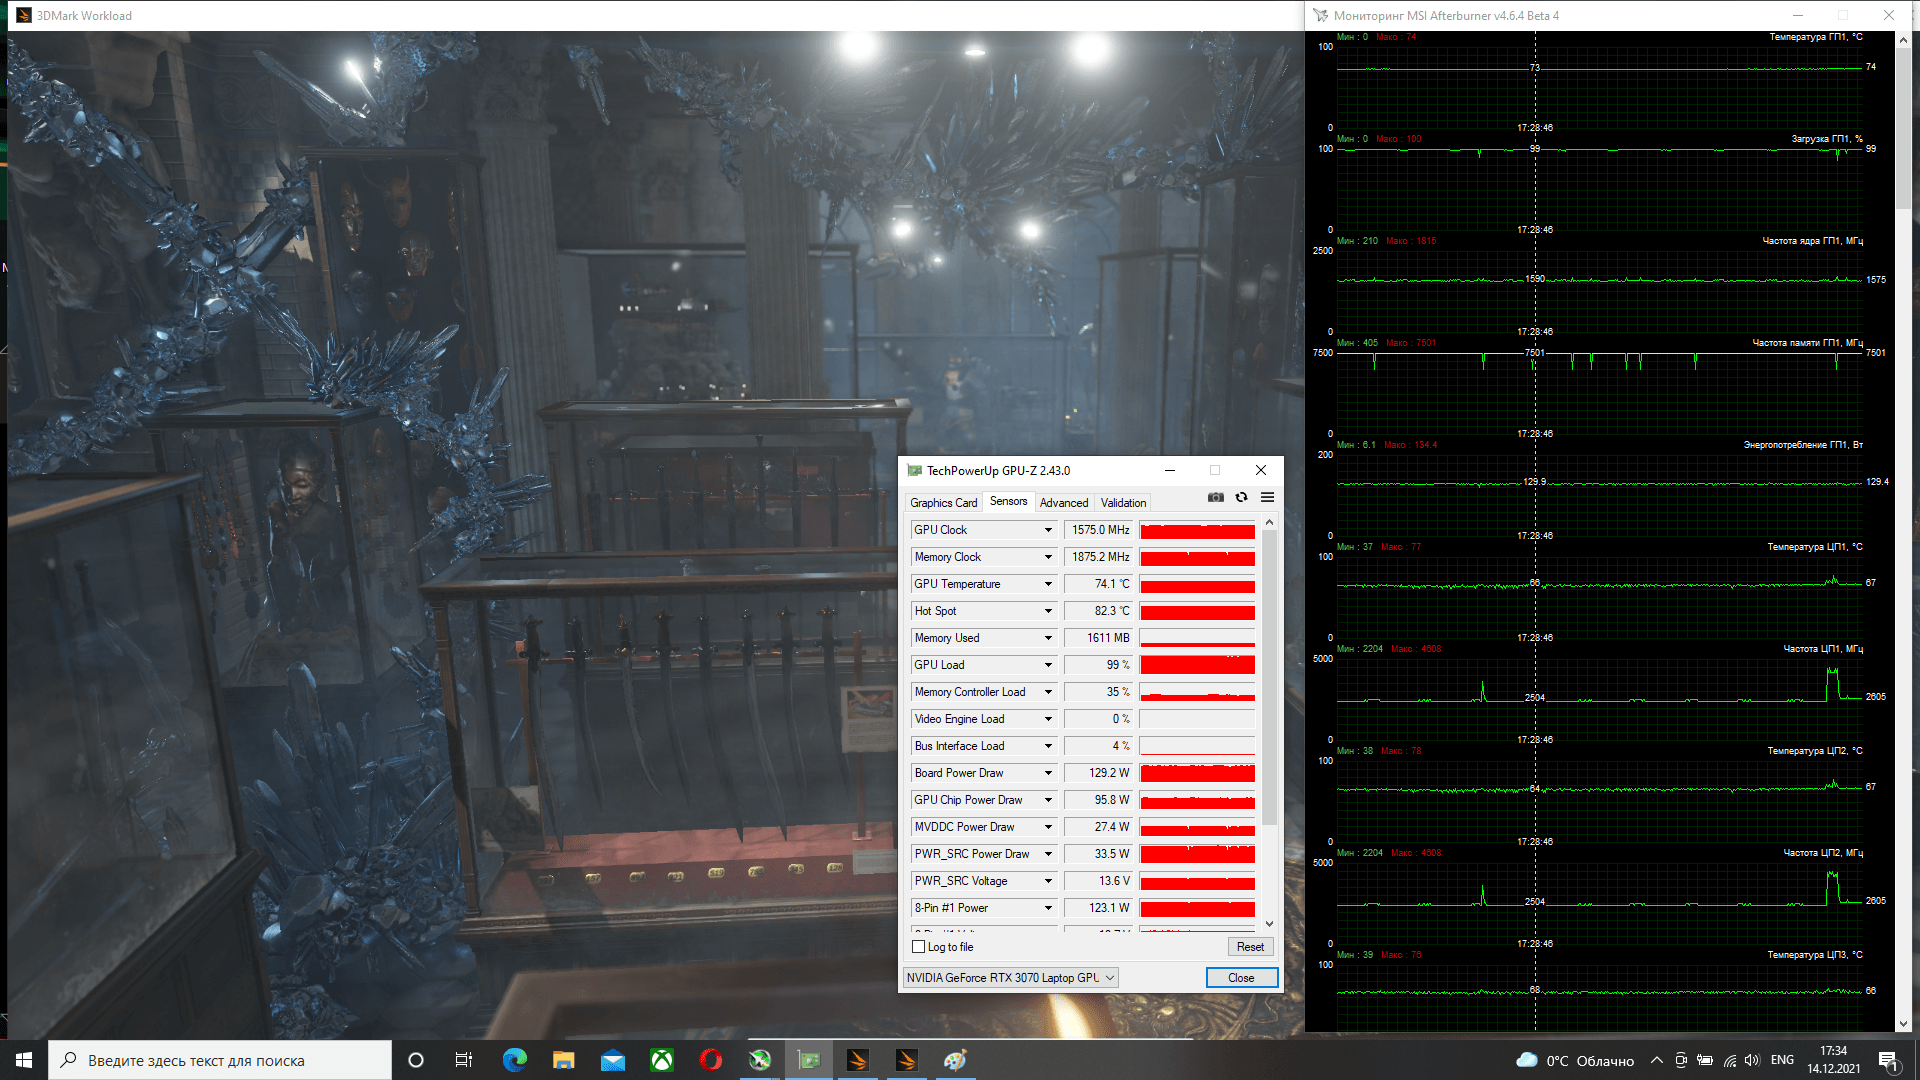
Task: Open File Explorer from the taskbar
Action: [563, 1060]
